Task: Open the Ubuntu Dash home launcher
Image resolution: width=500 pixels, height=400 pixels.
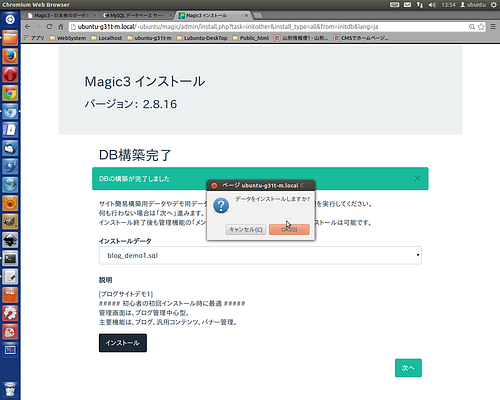Action: pyautogui.click(x=10, y=19)
